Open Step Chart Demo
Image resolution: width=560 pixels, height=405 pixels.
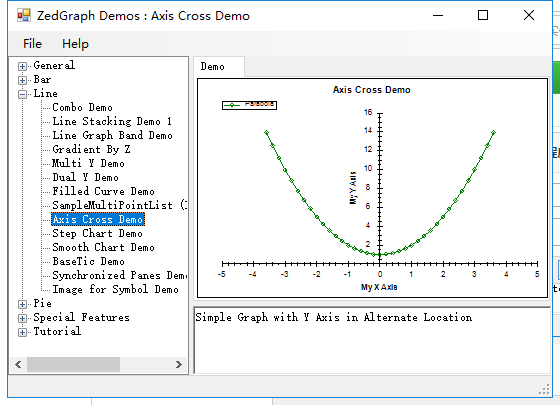pos(98,233)
